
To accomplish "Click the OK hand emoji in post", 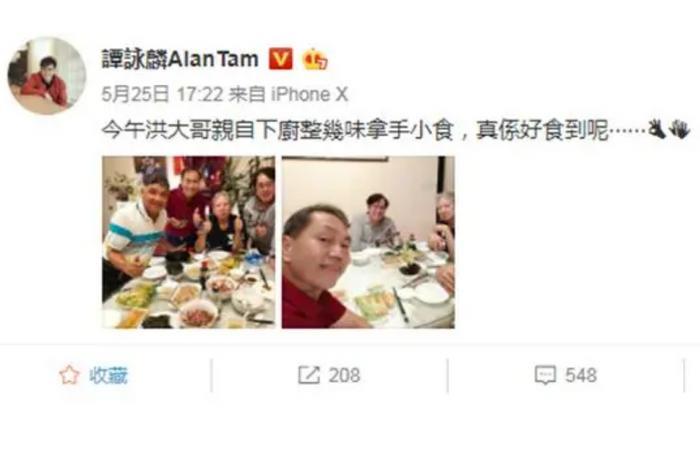I will tap(657, 129).
